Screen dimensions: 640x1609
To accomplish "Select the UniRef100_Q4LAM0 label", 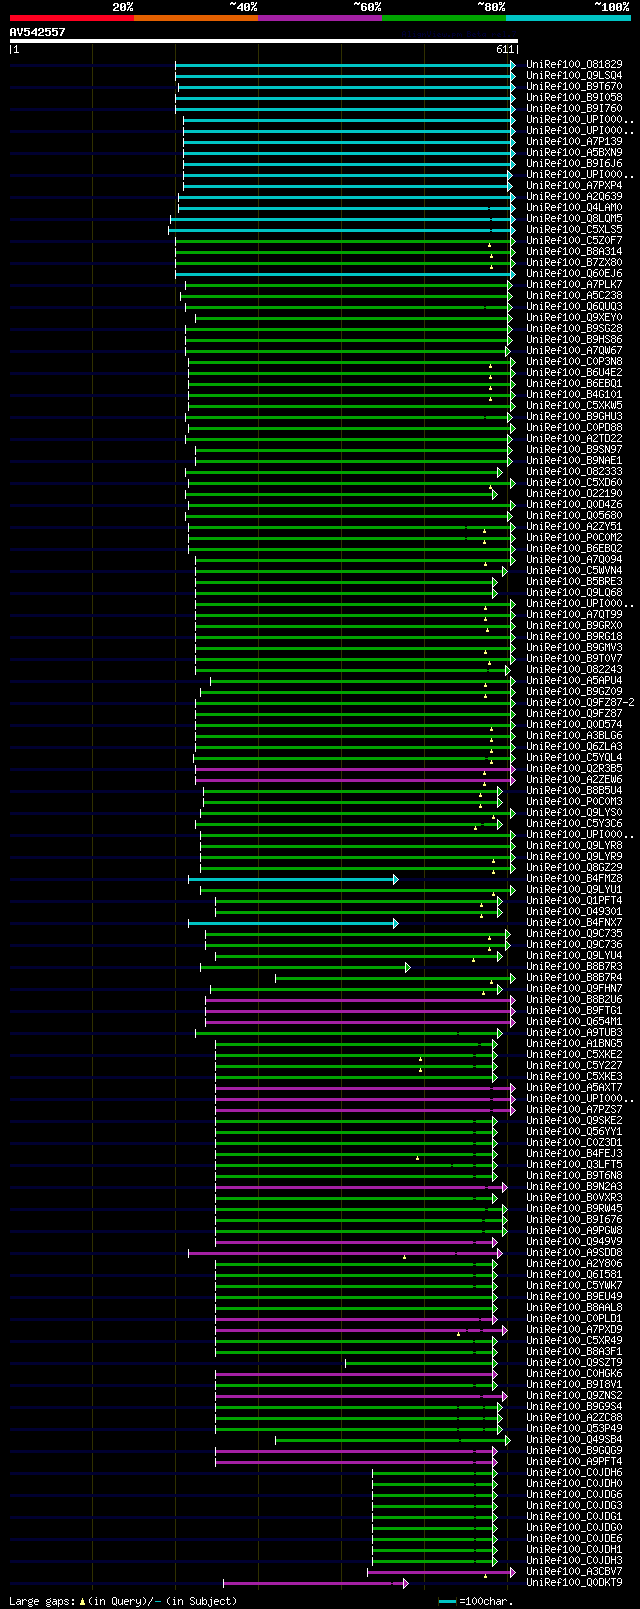I will pos(574,208).
